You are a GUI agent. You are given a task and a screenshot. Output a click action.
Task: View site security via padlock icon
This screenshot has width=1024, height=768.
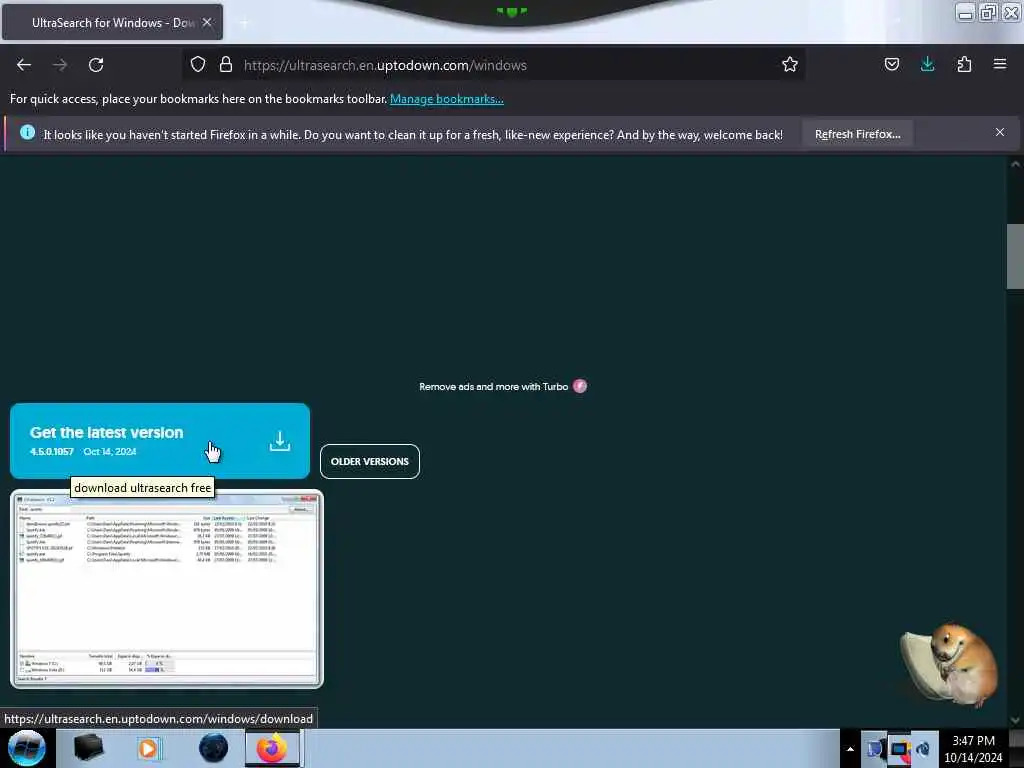coord(226,64)
